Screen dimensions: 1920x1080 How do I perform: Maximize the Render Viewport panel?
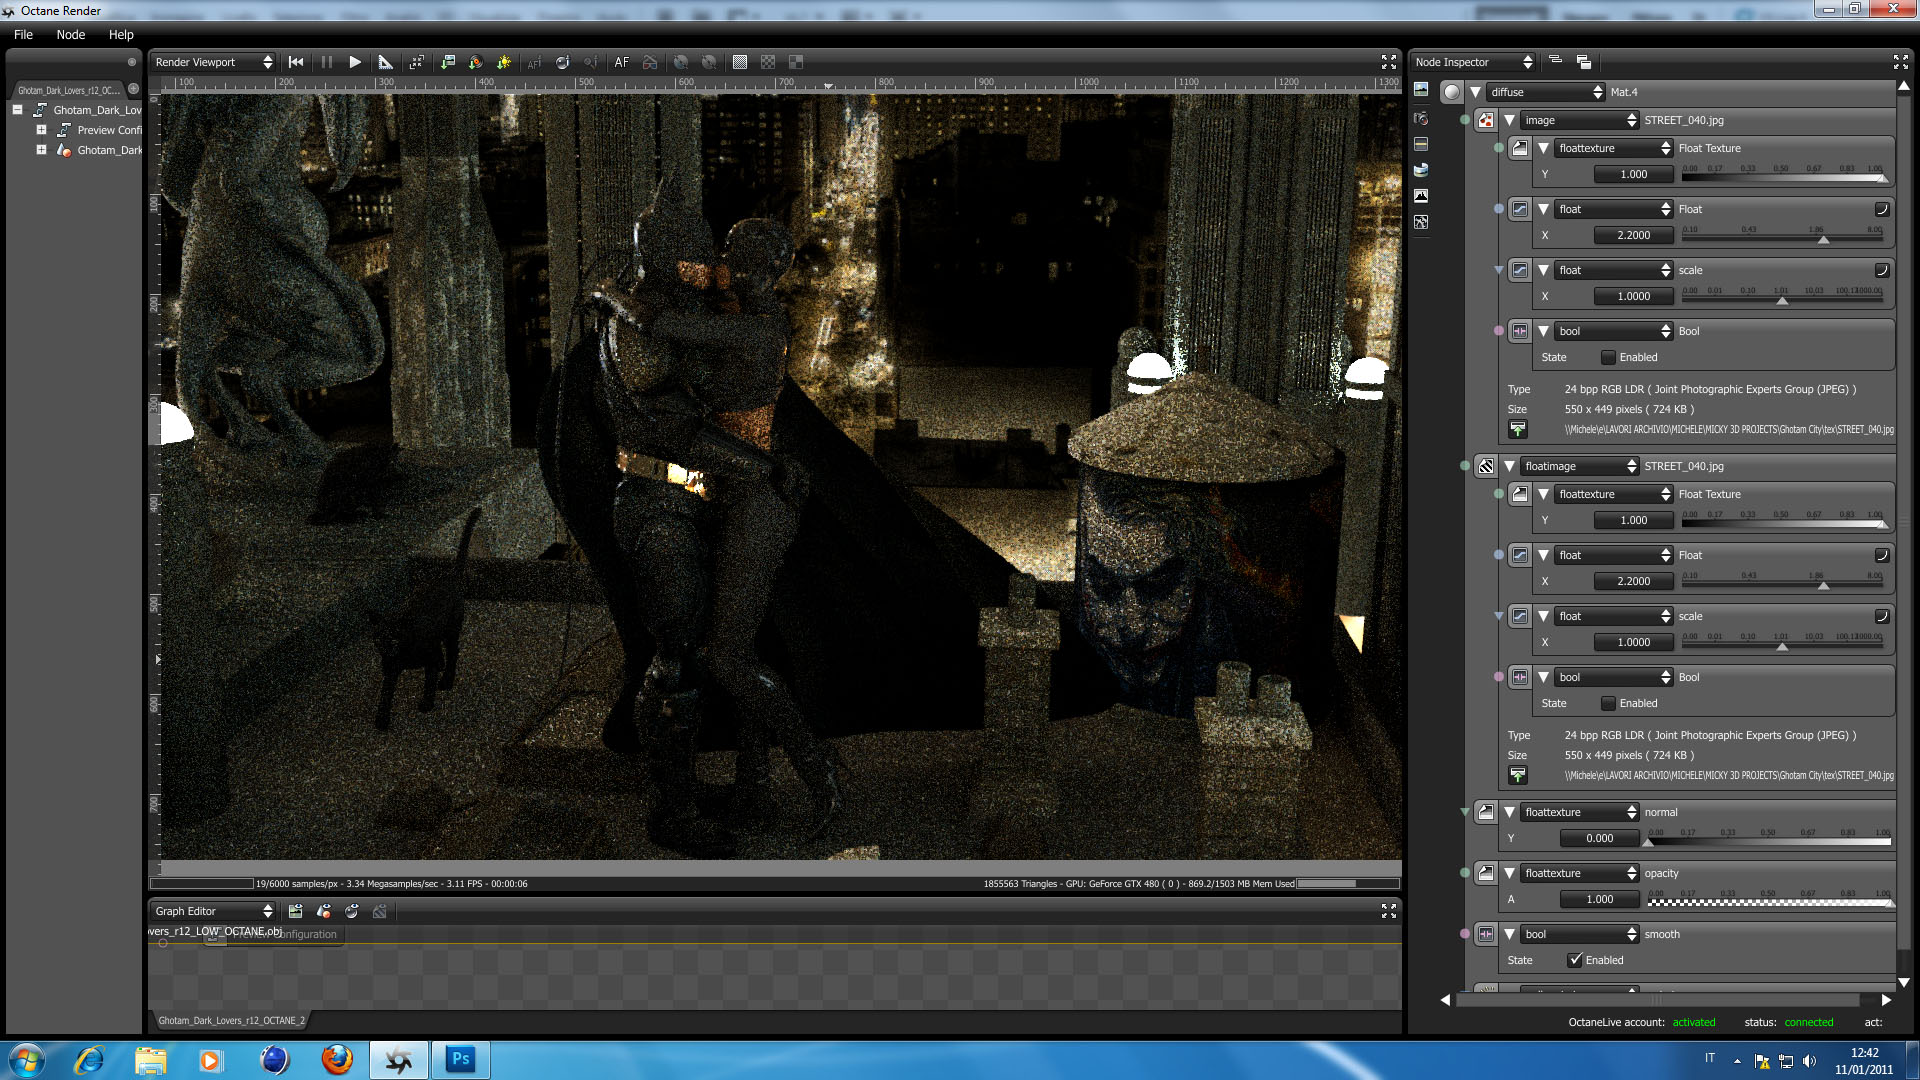(1388, 62)
